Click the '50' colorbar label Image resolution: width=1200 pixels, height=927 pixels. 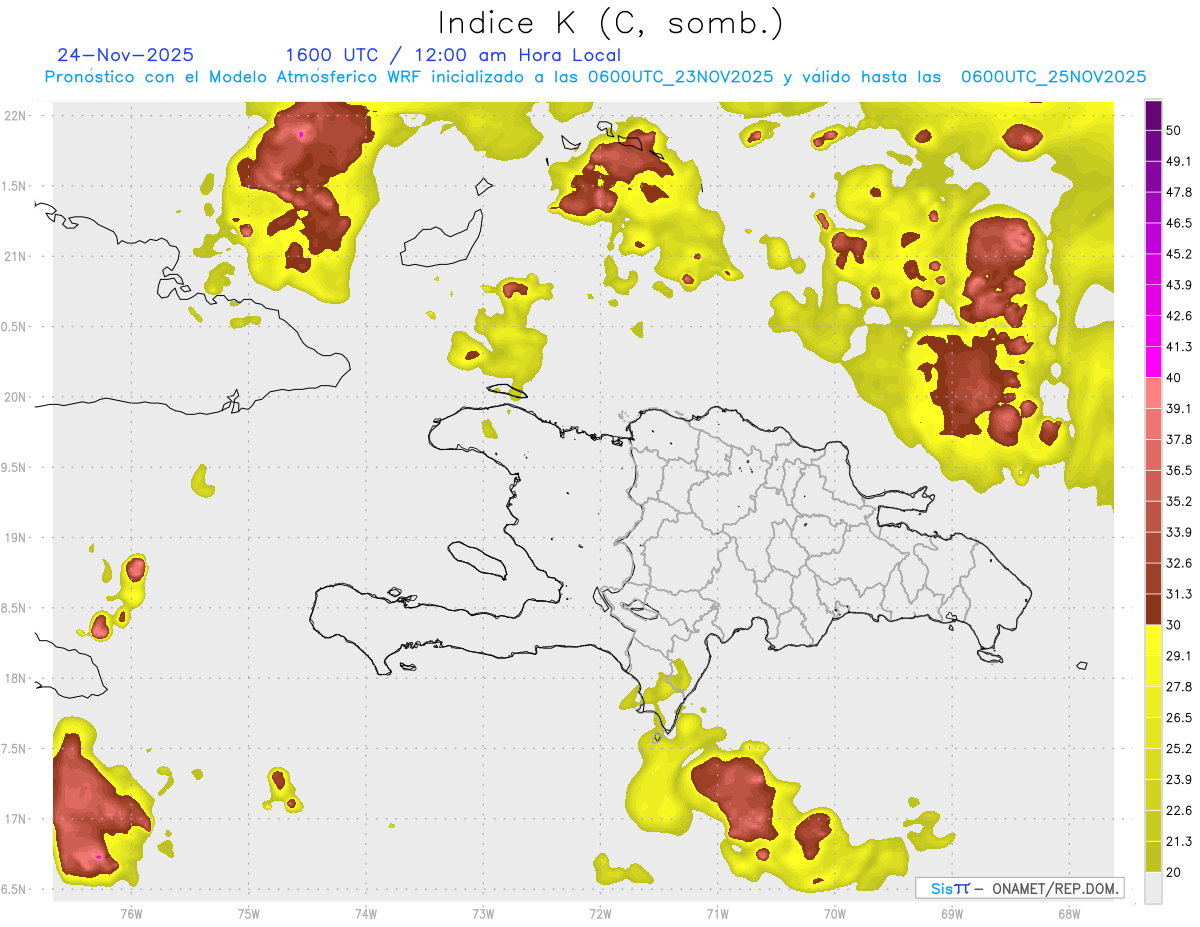click(x=1175, y=132)
